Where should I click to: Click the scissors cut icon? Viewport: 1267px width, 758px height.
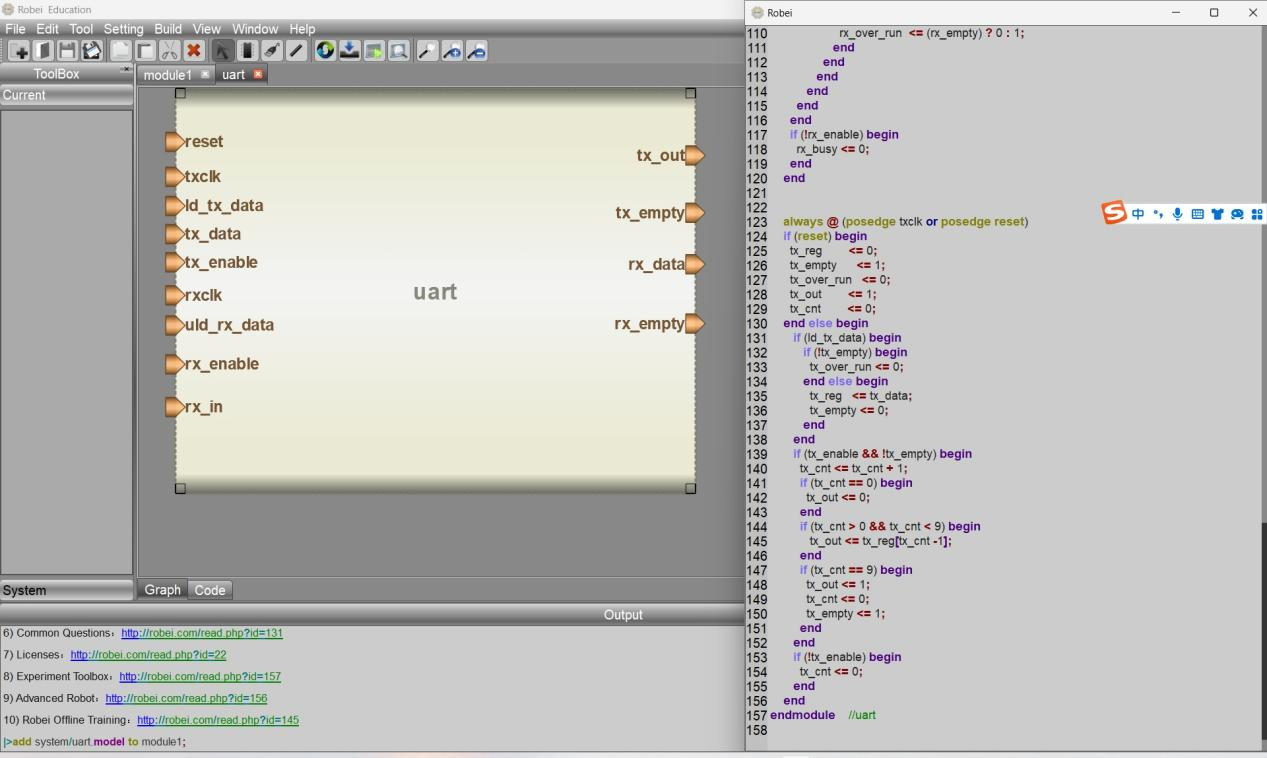[169, 51]
